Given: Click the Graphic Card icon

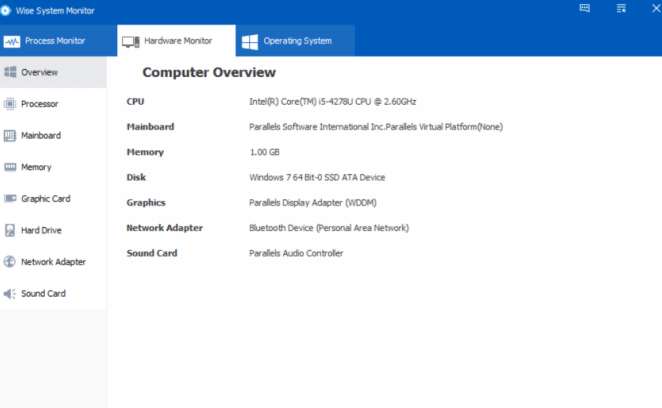Looking at the screenshot, I should 10,199.
